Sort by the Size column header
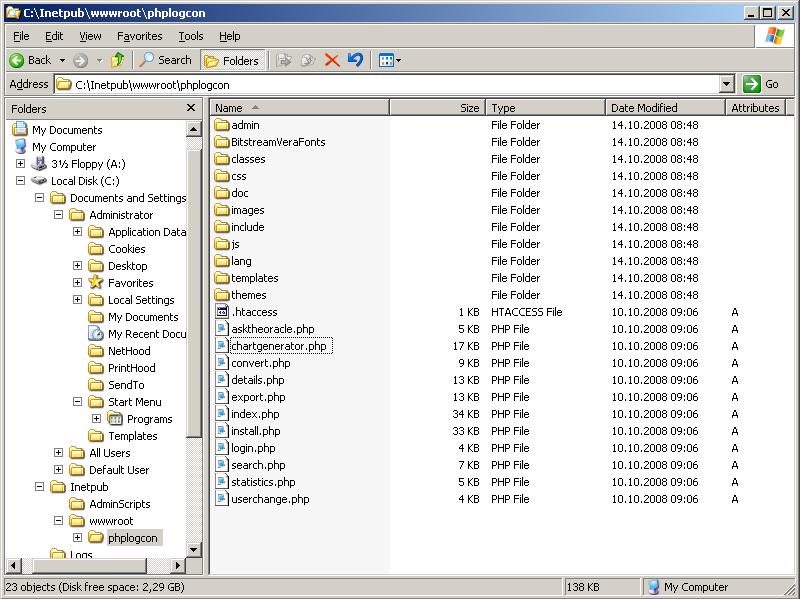This screenshot has width=800, height=599. pyautogui.click(x=437, y=108)
